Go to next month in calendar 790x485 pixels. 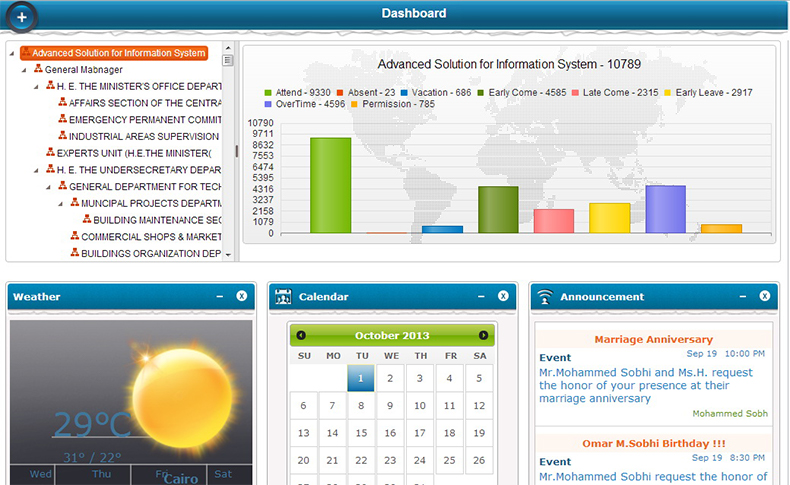[x=484, y=335]
